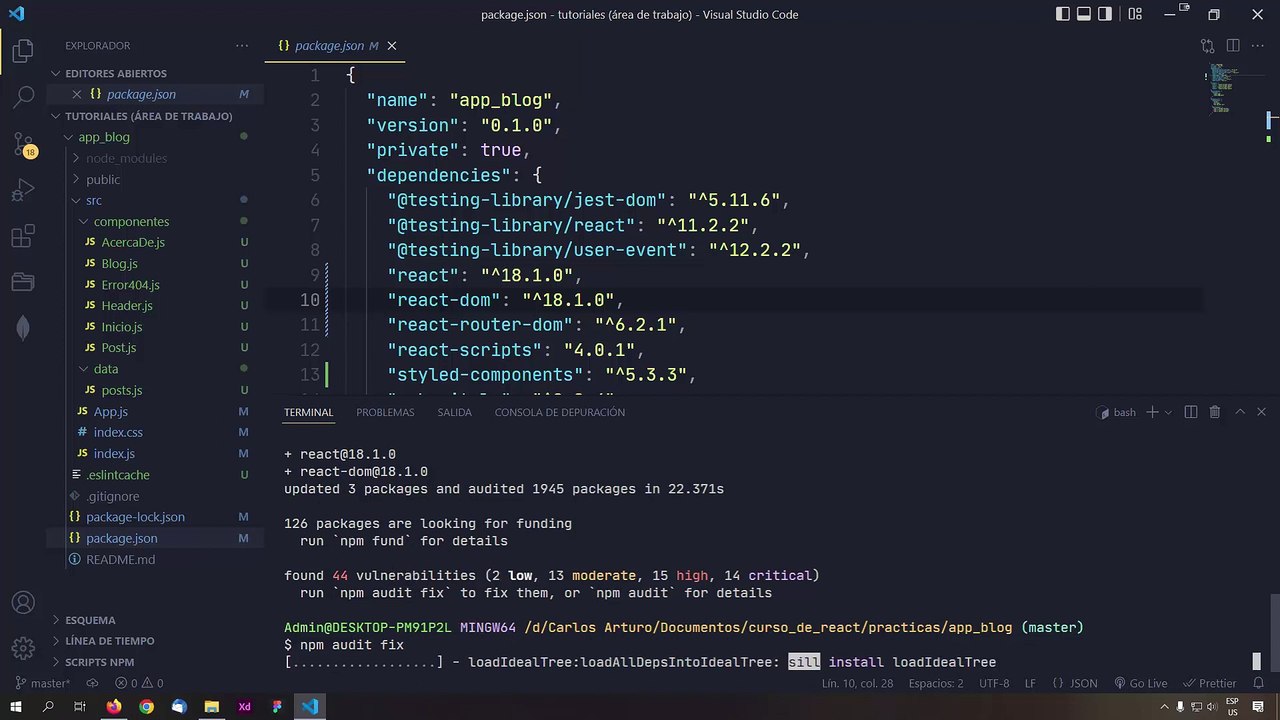The width and height of the screenshot is (1280, 720).
Task: Open AcercaDe.js in the explorer
Action: tap(133, 242)
